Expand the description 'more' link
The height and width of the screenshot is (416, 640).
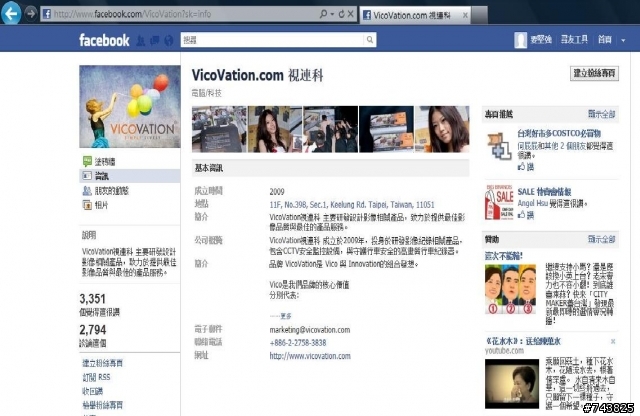tap(281, 316)
